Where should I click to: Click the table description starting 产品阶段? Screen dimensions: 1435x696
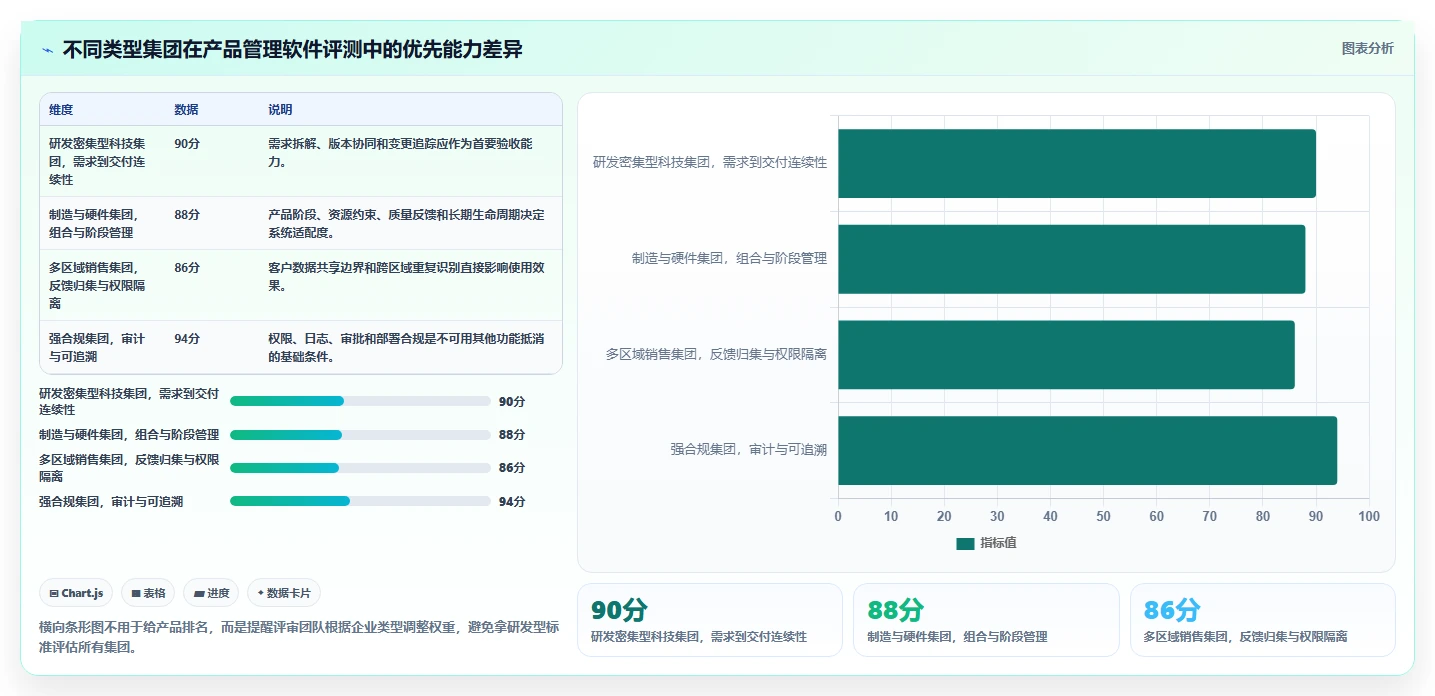click(406, 223)
